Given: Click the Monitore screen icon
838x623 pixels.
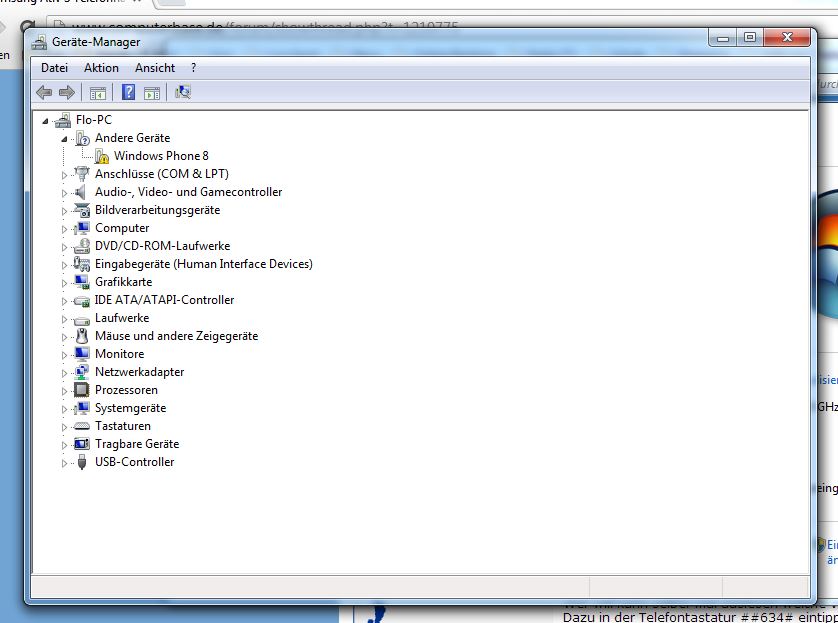Looking at the screenshot, I should pyautogui.click(x=82, y=354).
